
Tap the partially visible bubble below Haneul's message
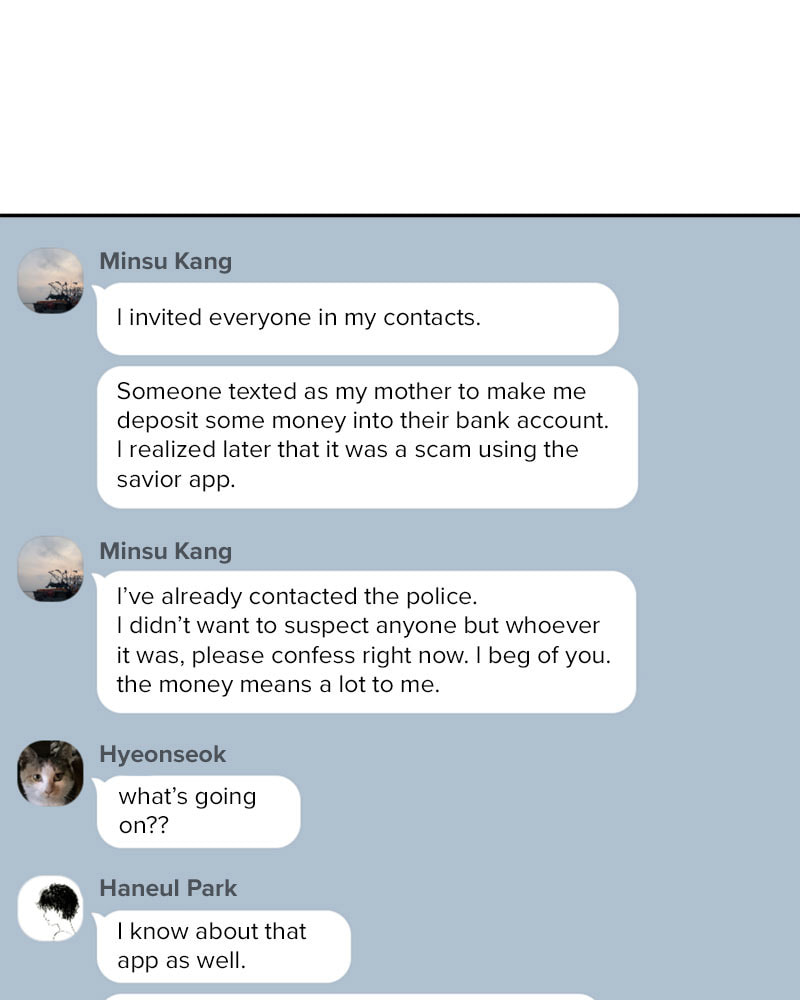point(351,996)
